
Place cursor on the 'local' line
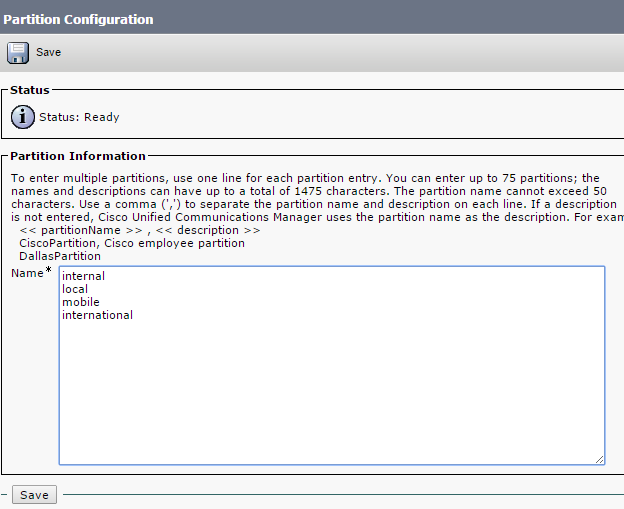[75, 289]
